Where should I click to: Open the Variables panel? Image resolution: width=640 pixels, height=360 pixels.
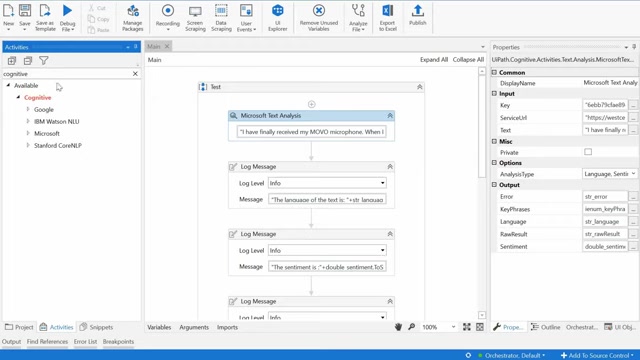pos(159,327)
